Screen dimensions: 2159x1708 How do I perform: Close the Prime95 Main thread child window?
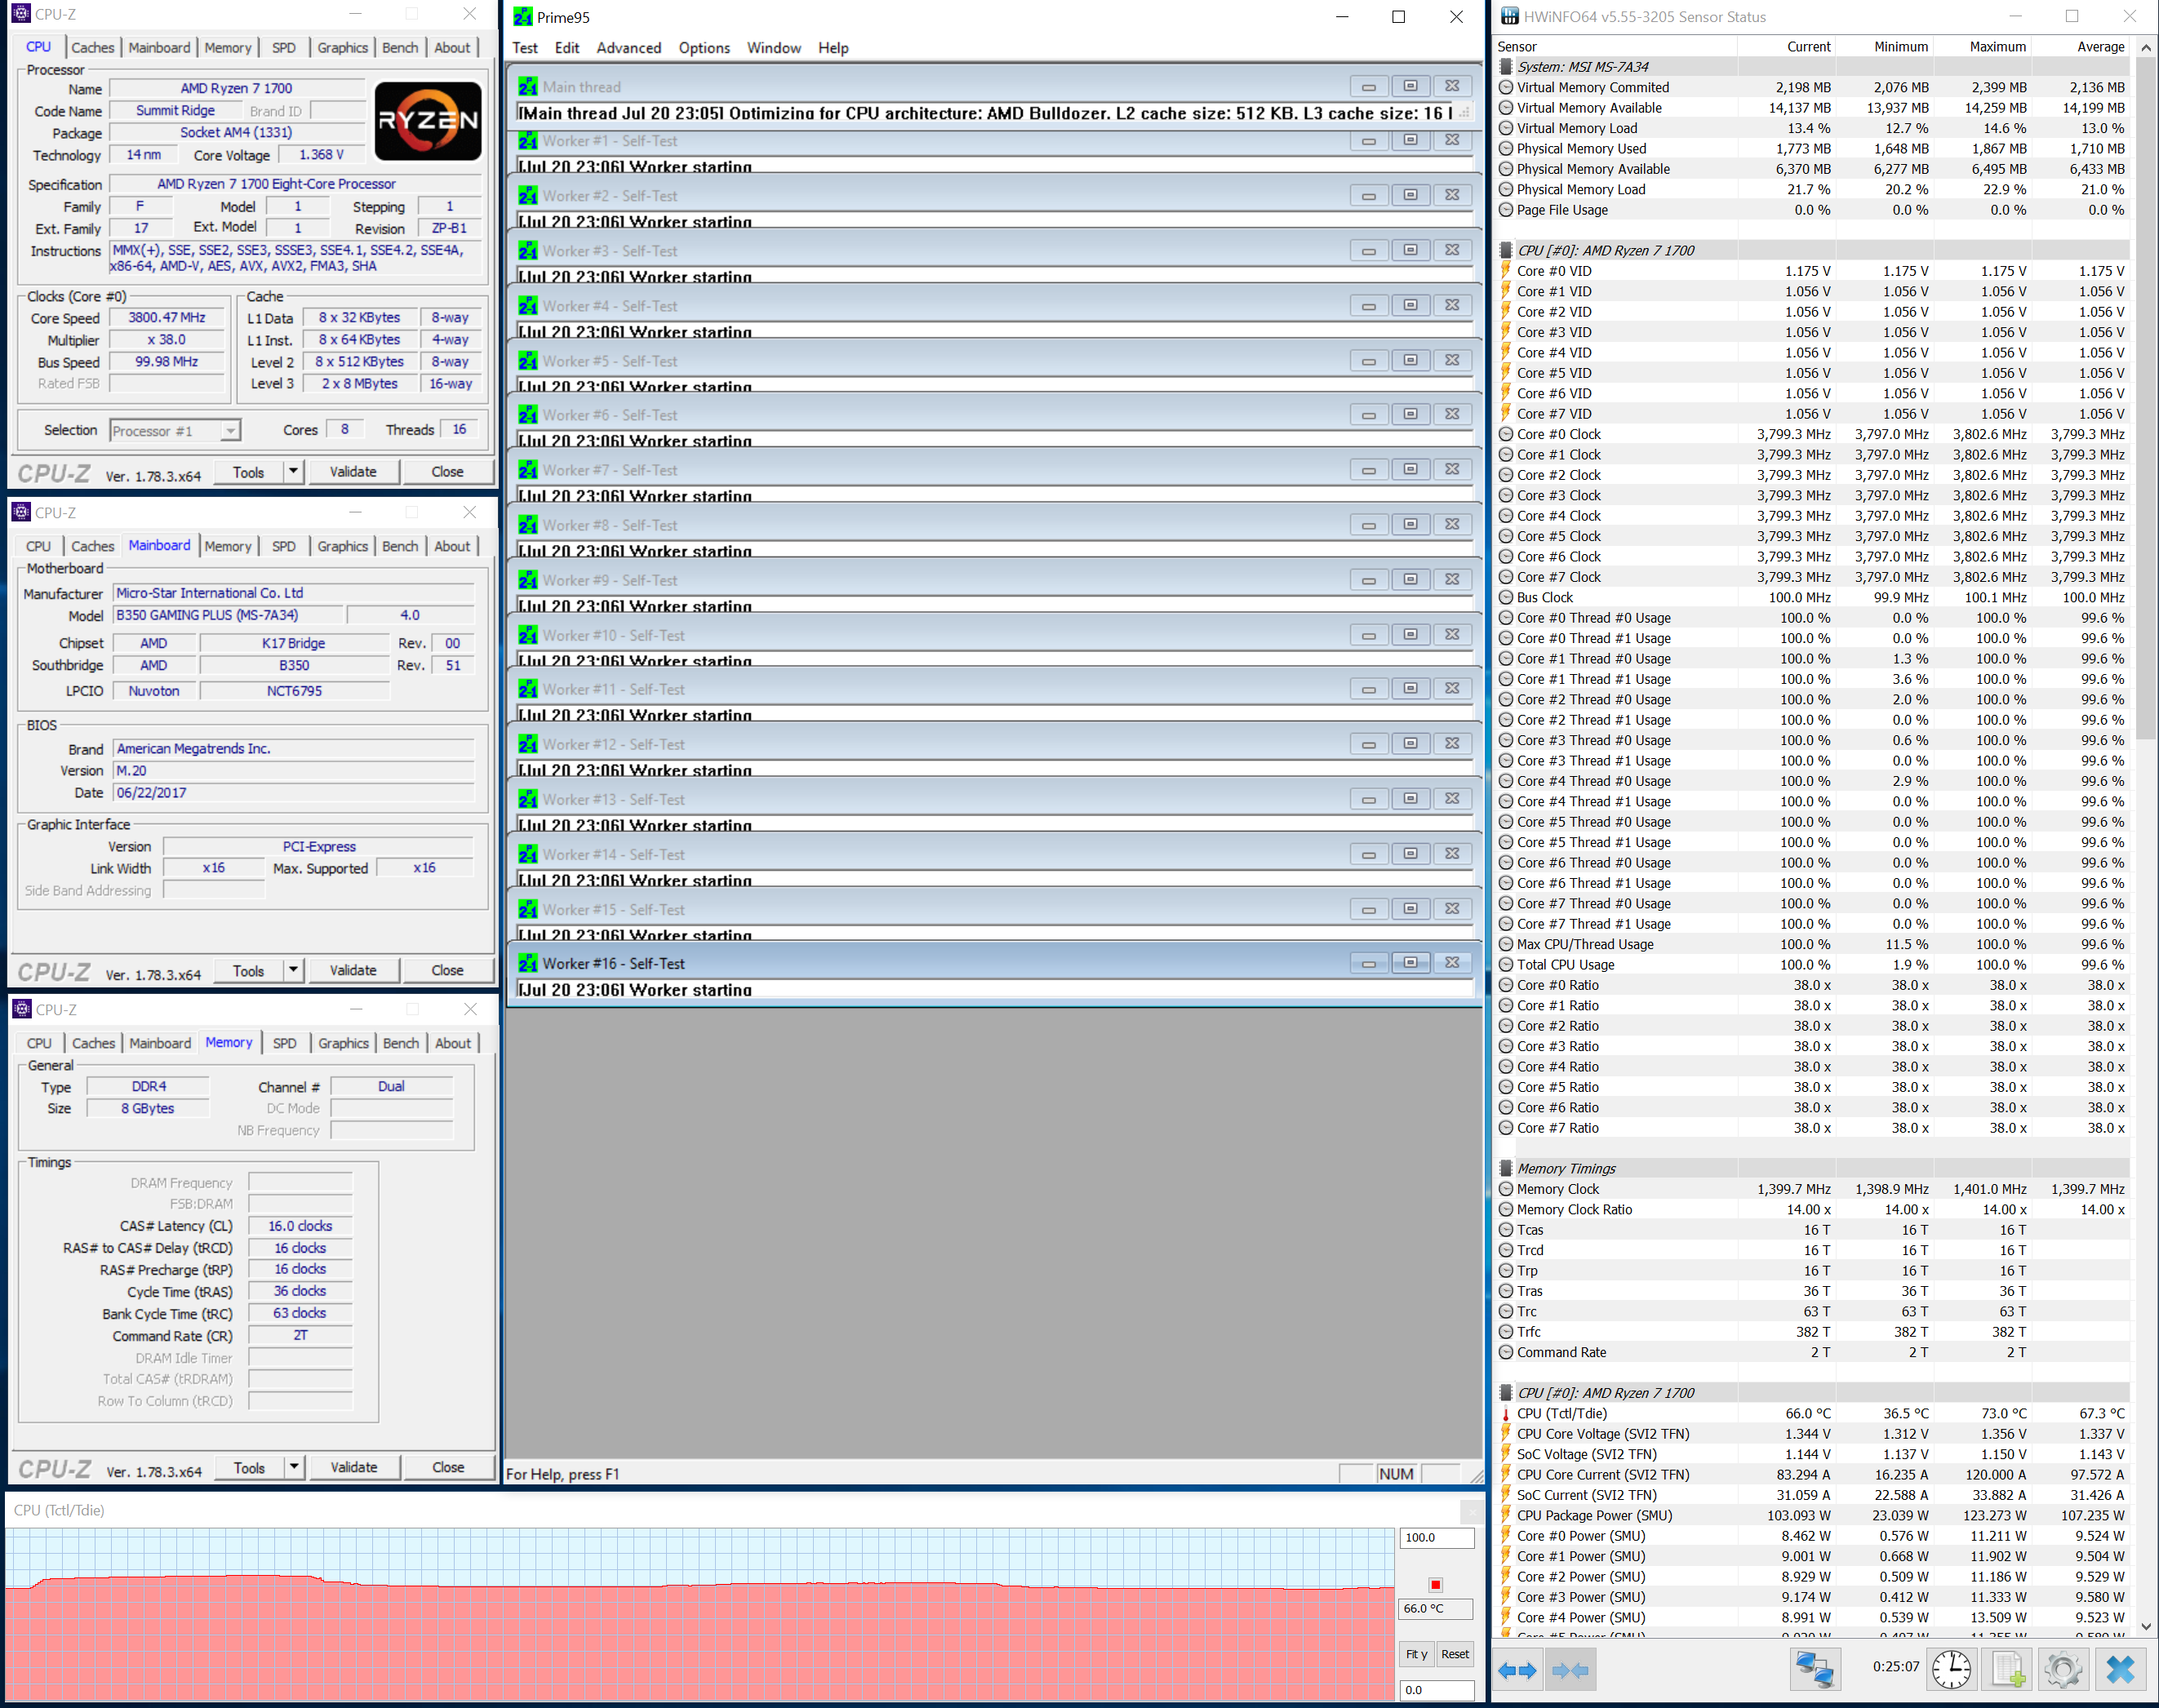[1452, 87]
